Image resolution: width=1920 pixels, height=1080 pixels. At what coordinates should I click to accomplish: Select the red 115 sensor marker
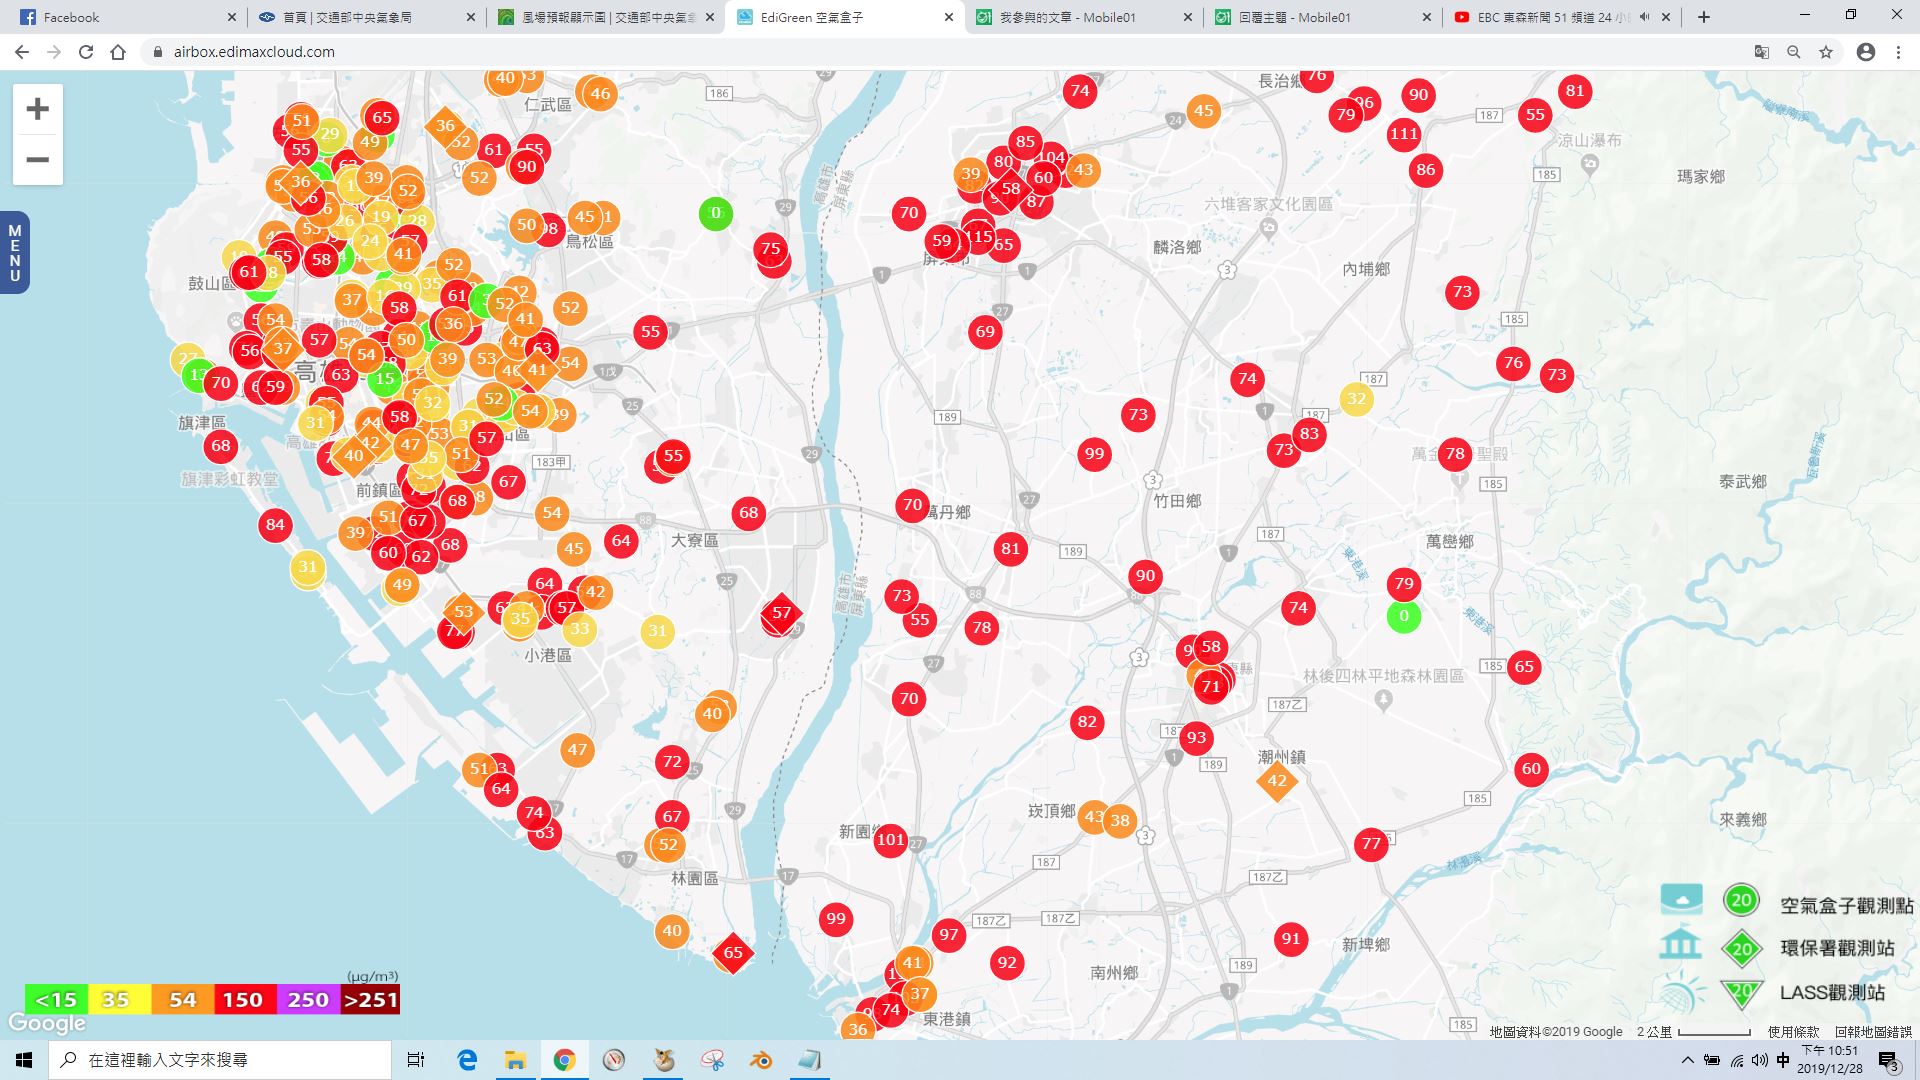click(979, 237)
